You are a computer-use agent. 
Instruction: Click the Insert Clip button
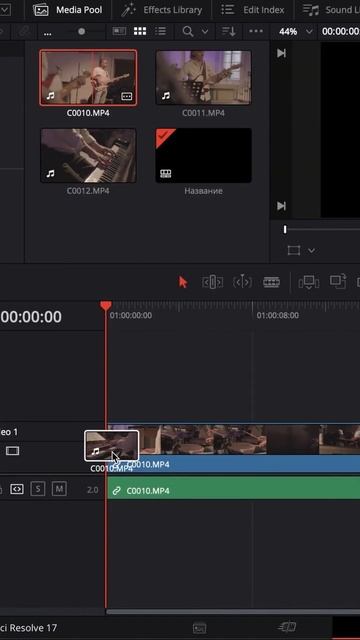[x=309, y=282]
